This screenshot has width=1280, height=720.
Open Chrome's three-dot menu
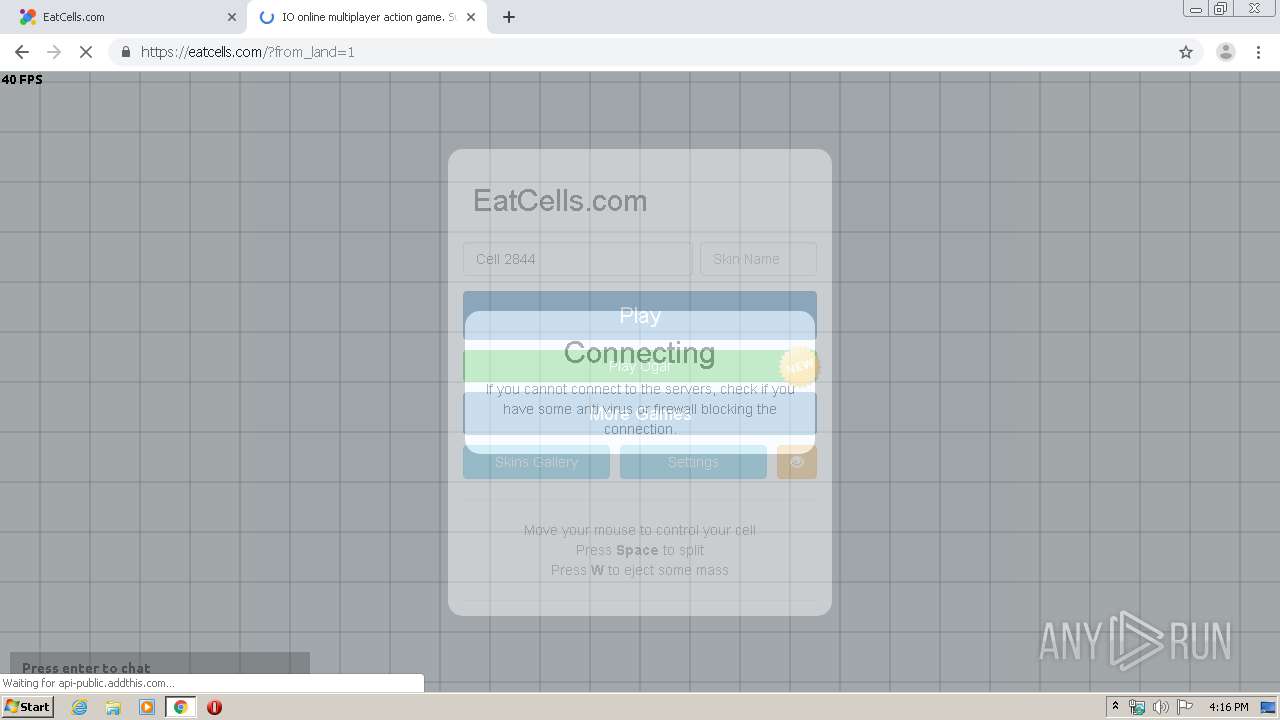coord(1259,52)
